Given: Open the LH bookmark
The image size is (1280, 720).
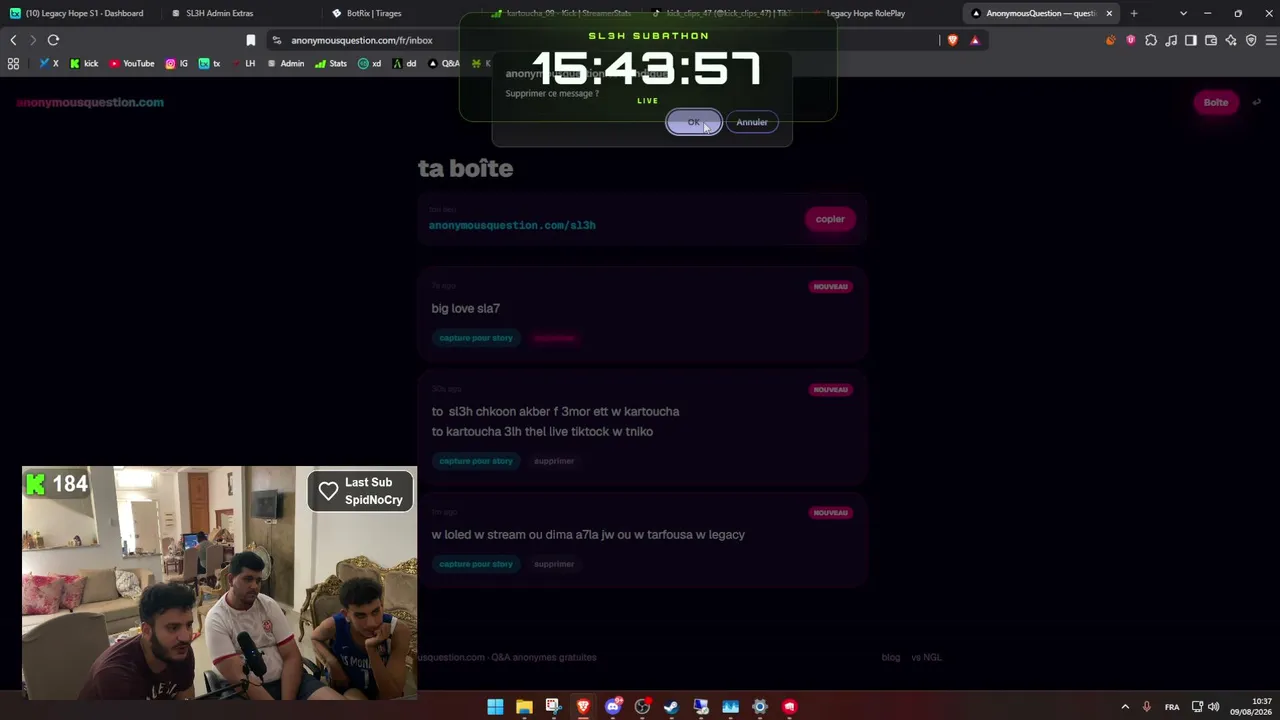Looking at the screenshot, I should (243, 63).
